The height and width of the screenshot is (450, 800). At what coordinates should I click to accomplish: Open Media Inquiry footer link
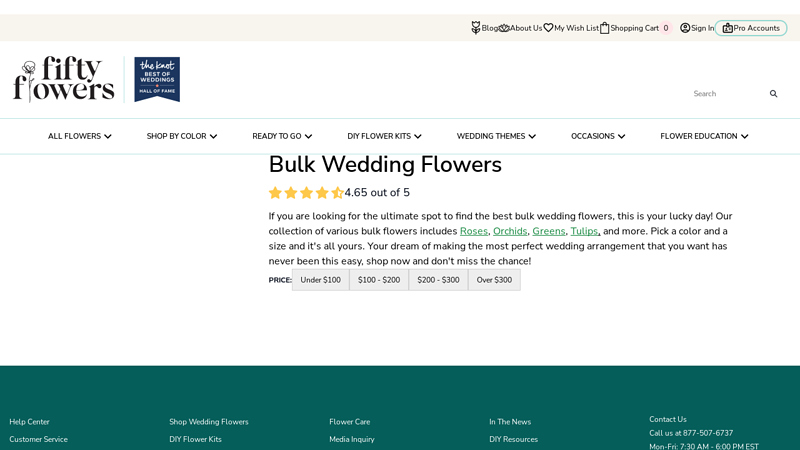(352, 439)
